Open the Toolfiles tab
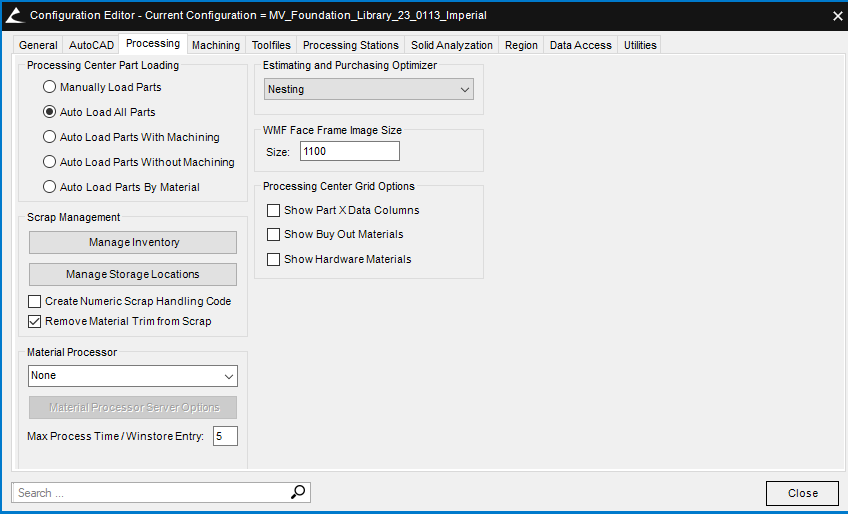 click(x=271, y=45)
